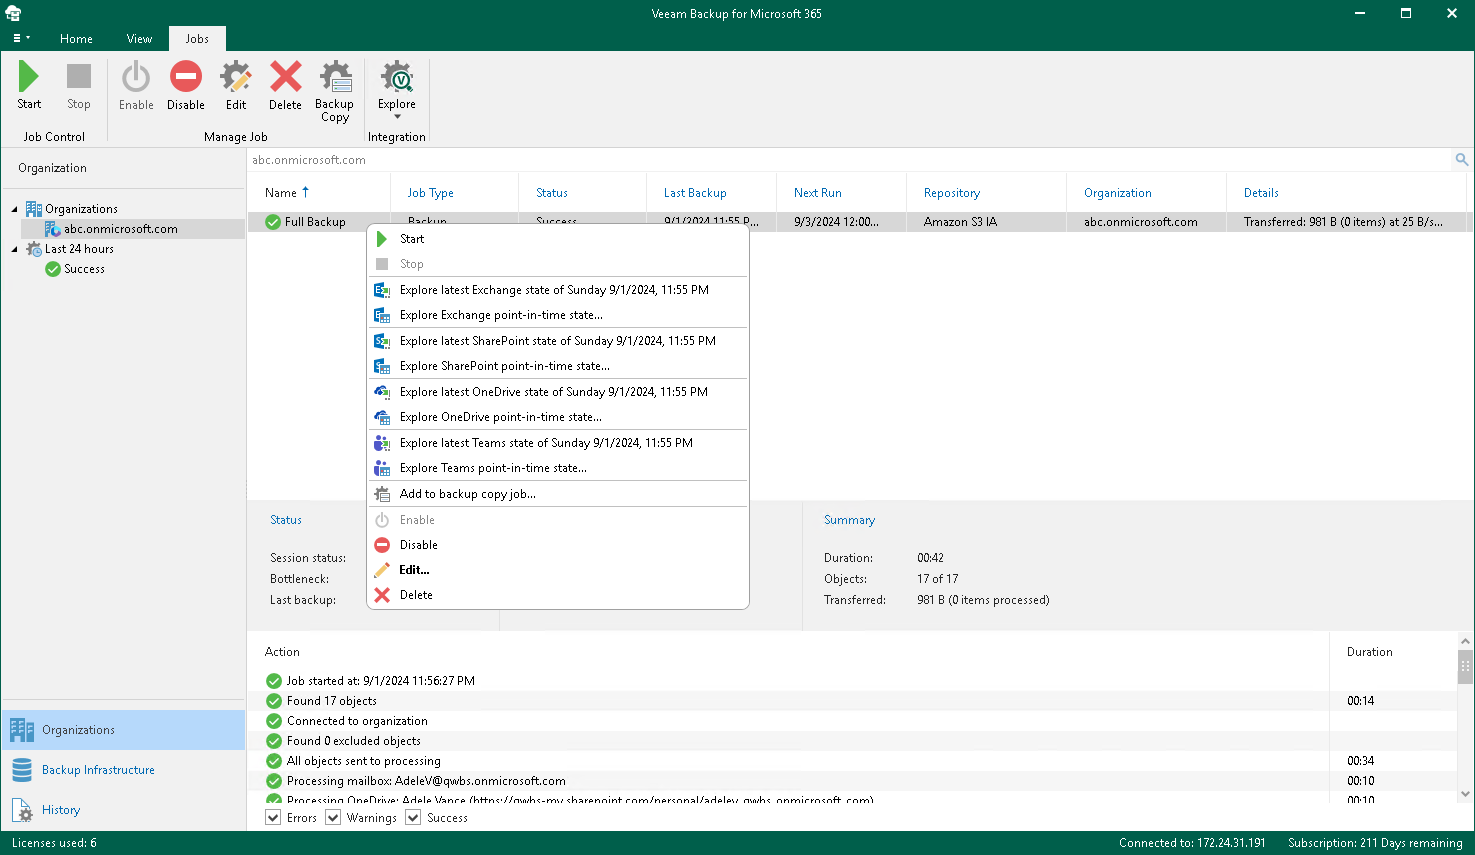Choose Explore latest Teams state menu entry
This screenshot has width=1475, height=855.
tap(558, 443)
